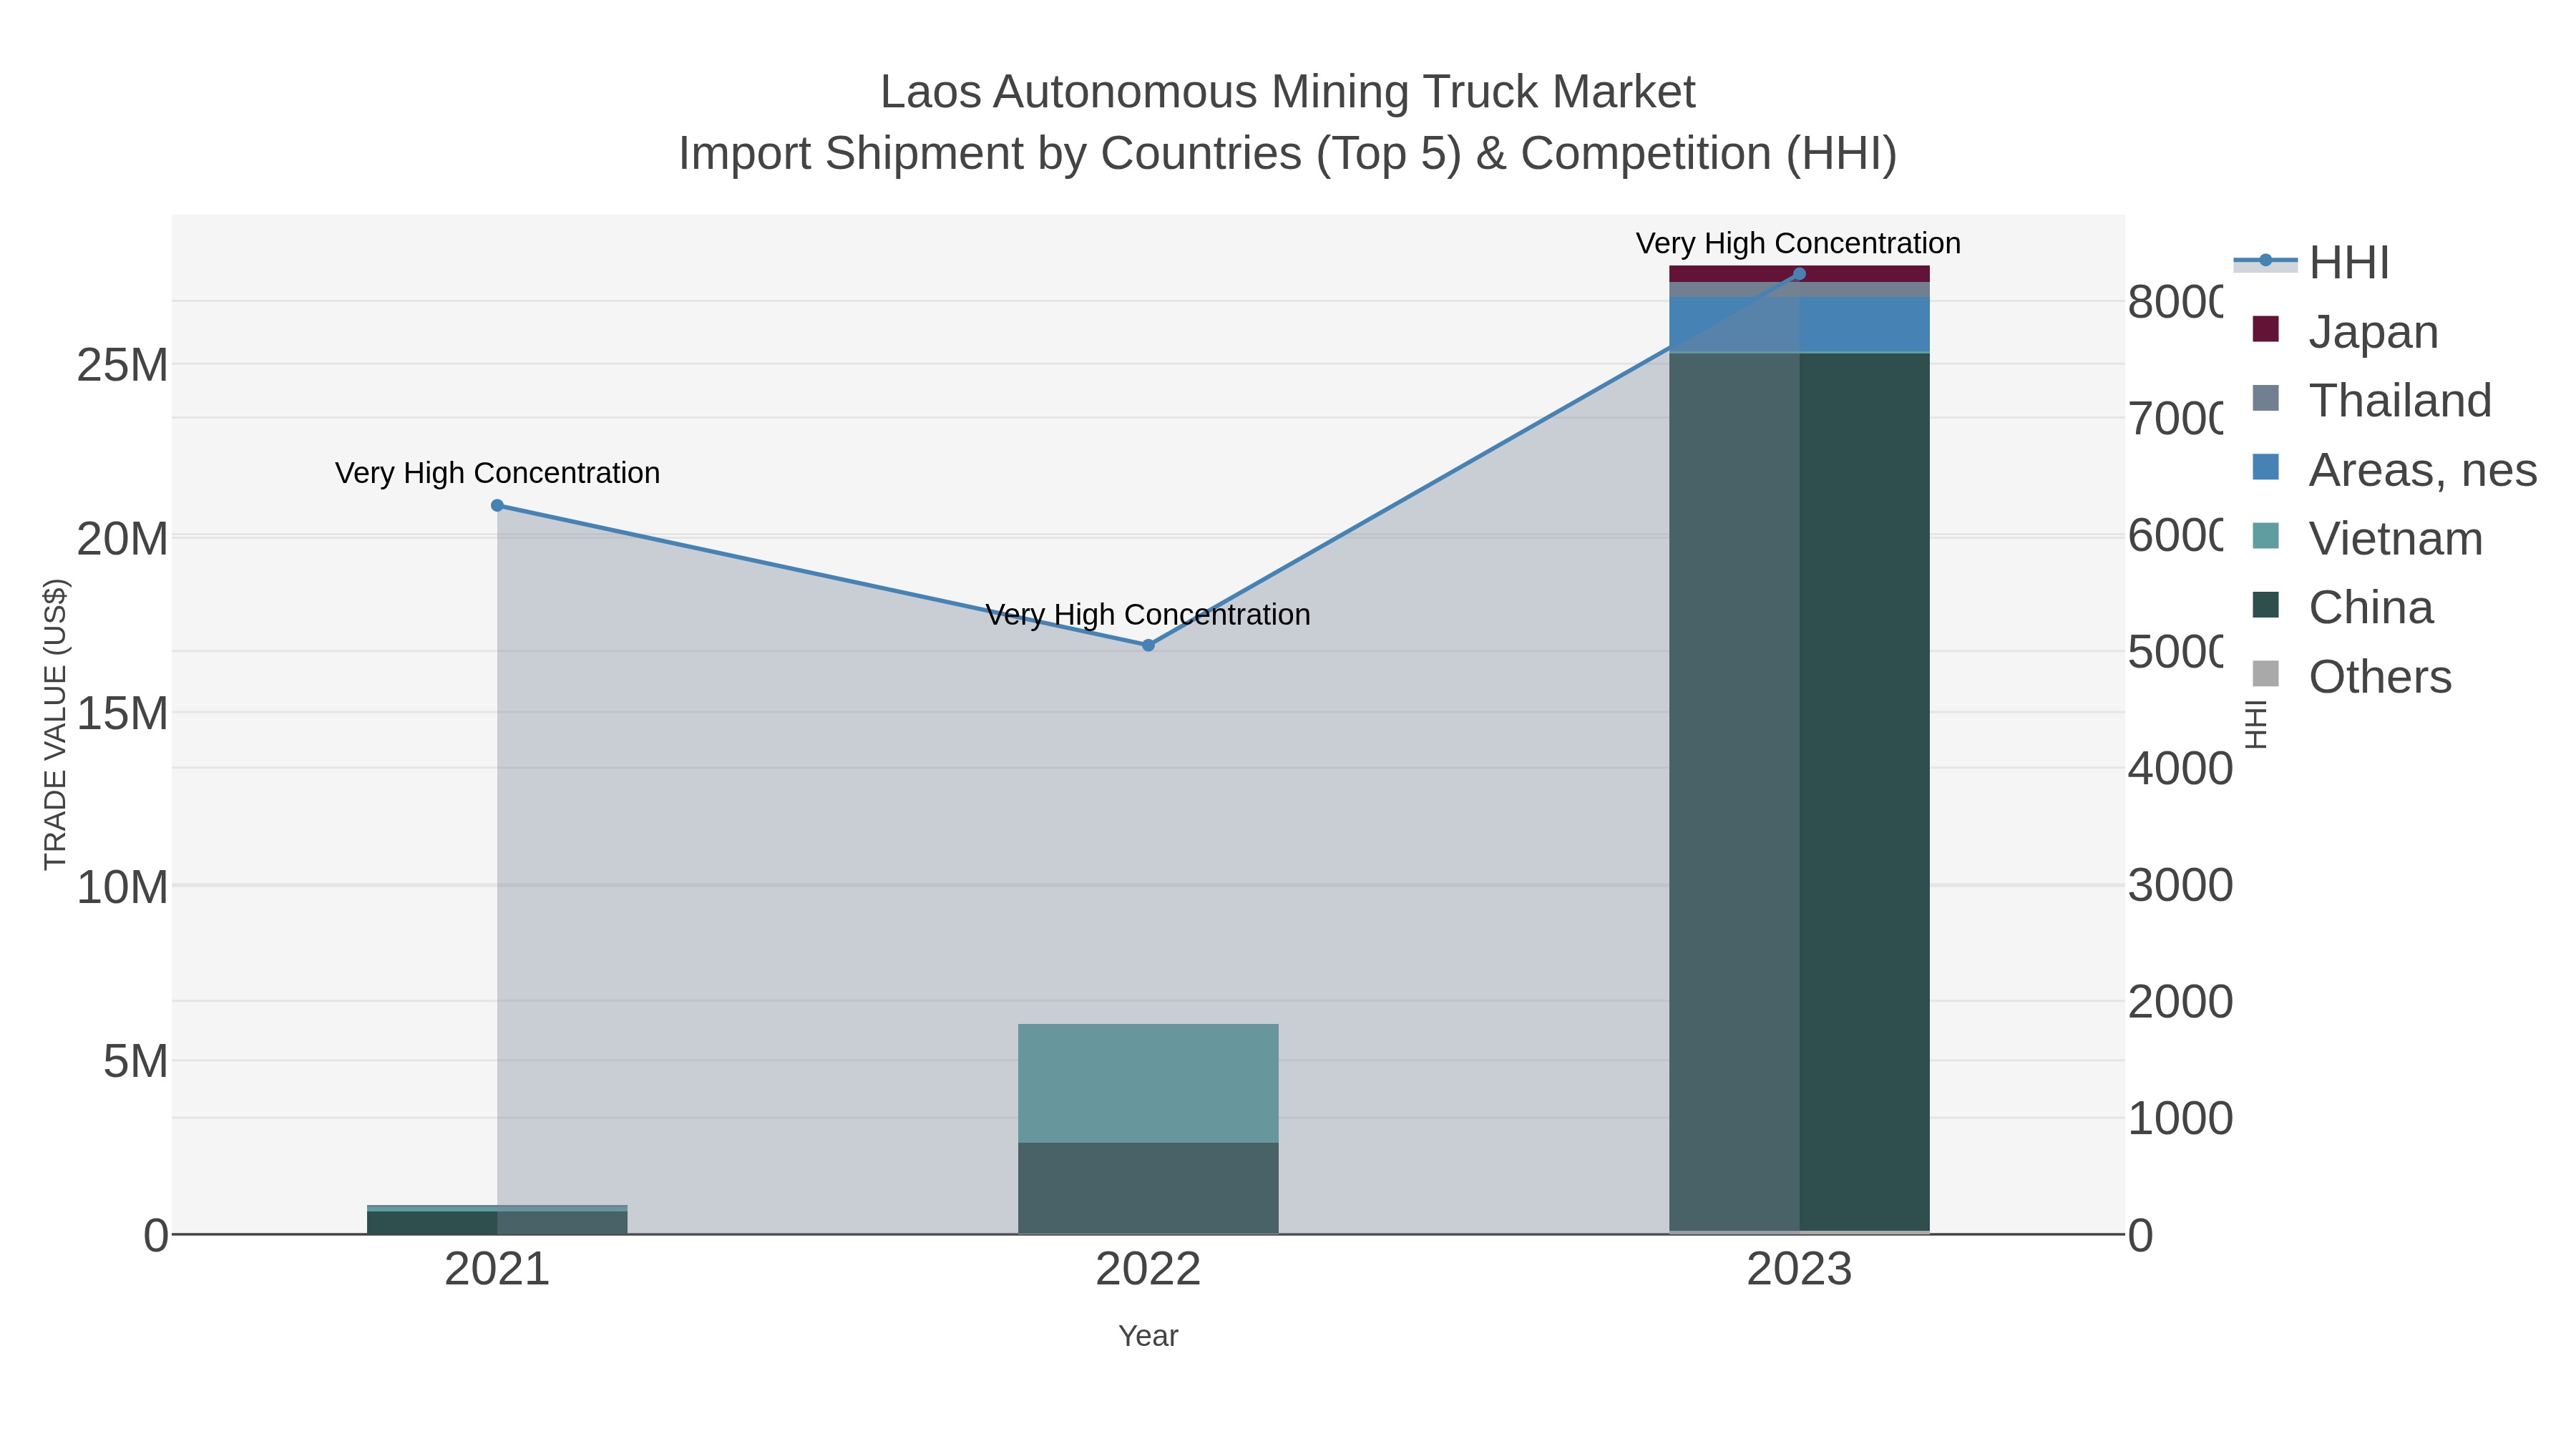The width and height of the screenshot is (2576, 1449).
Task: Toggle the China legend entry
Action: [x=2342, y=607]
